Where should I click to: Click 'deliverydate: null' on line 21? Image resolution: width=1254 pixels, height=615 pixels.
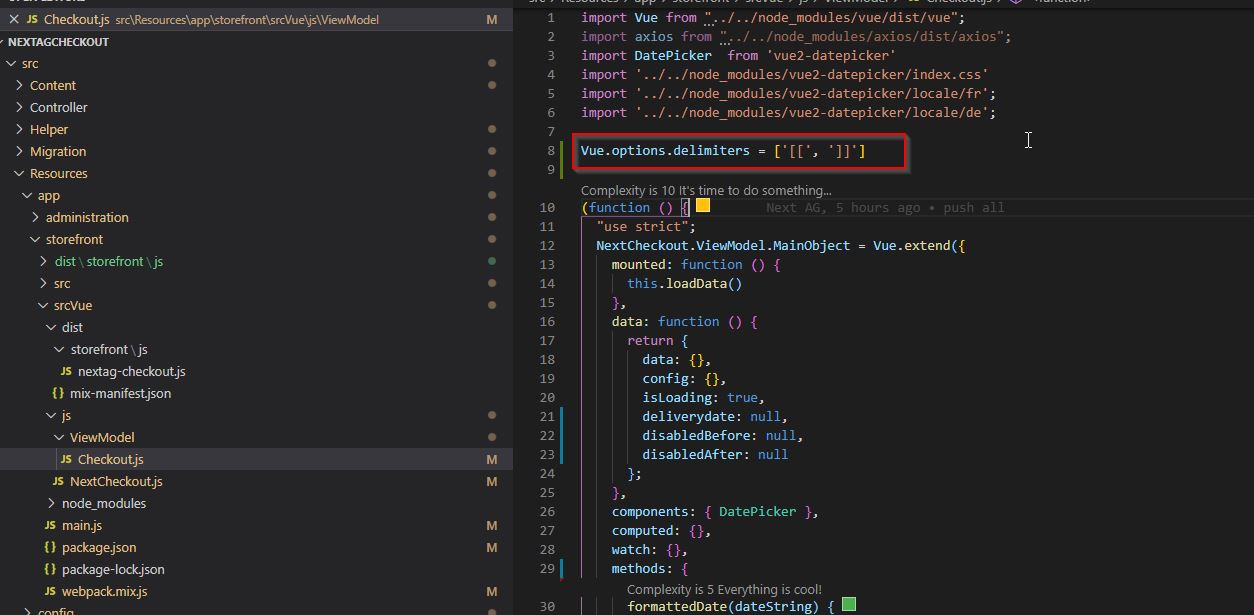[x=711, y=416]
